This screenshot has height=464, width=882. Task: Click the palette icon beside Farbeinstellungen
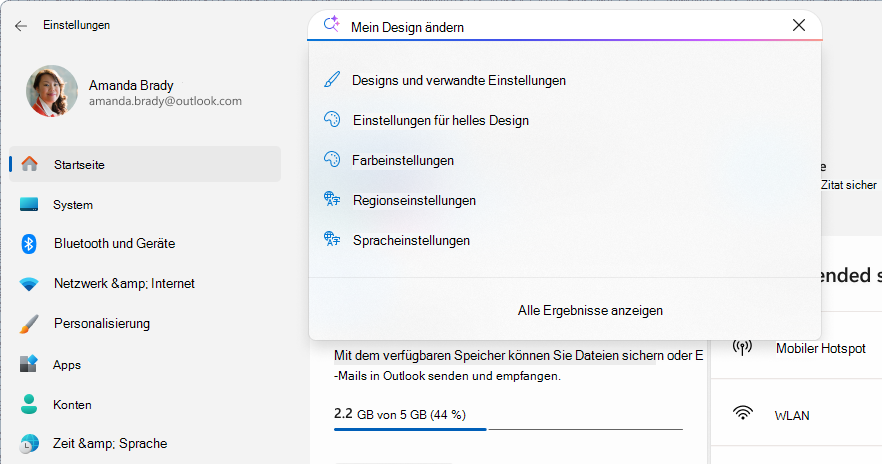[x=332, y=159]
